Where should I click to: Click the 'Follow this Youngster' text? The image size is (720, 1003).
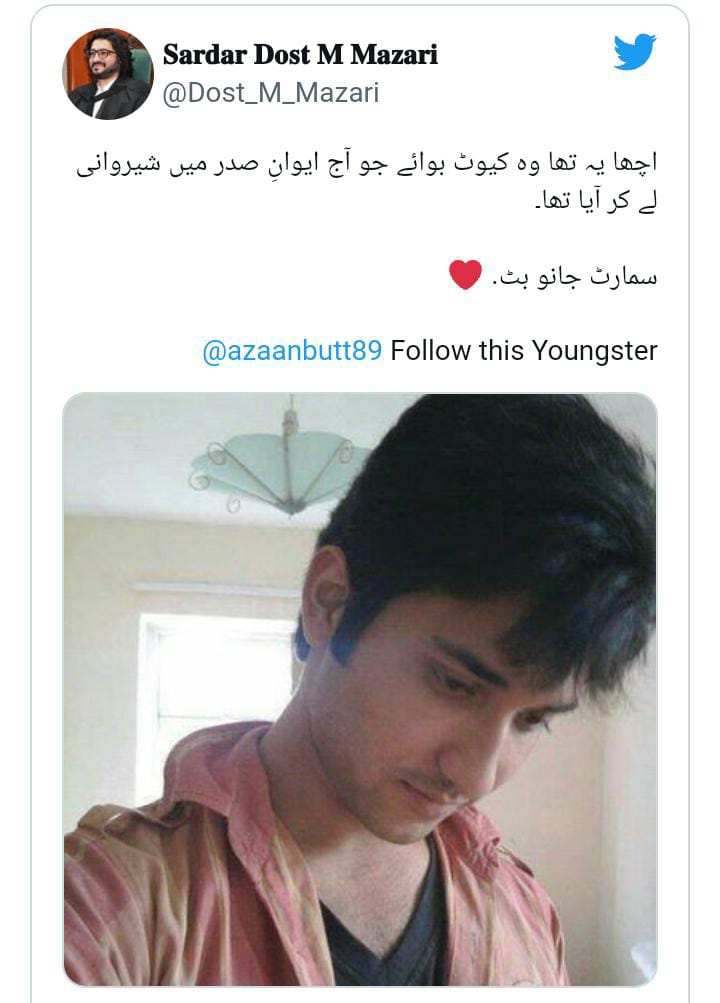524,351
